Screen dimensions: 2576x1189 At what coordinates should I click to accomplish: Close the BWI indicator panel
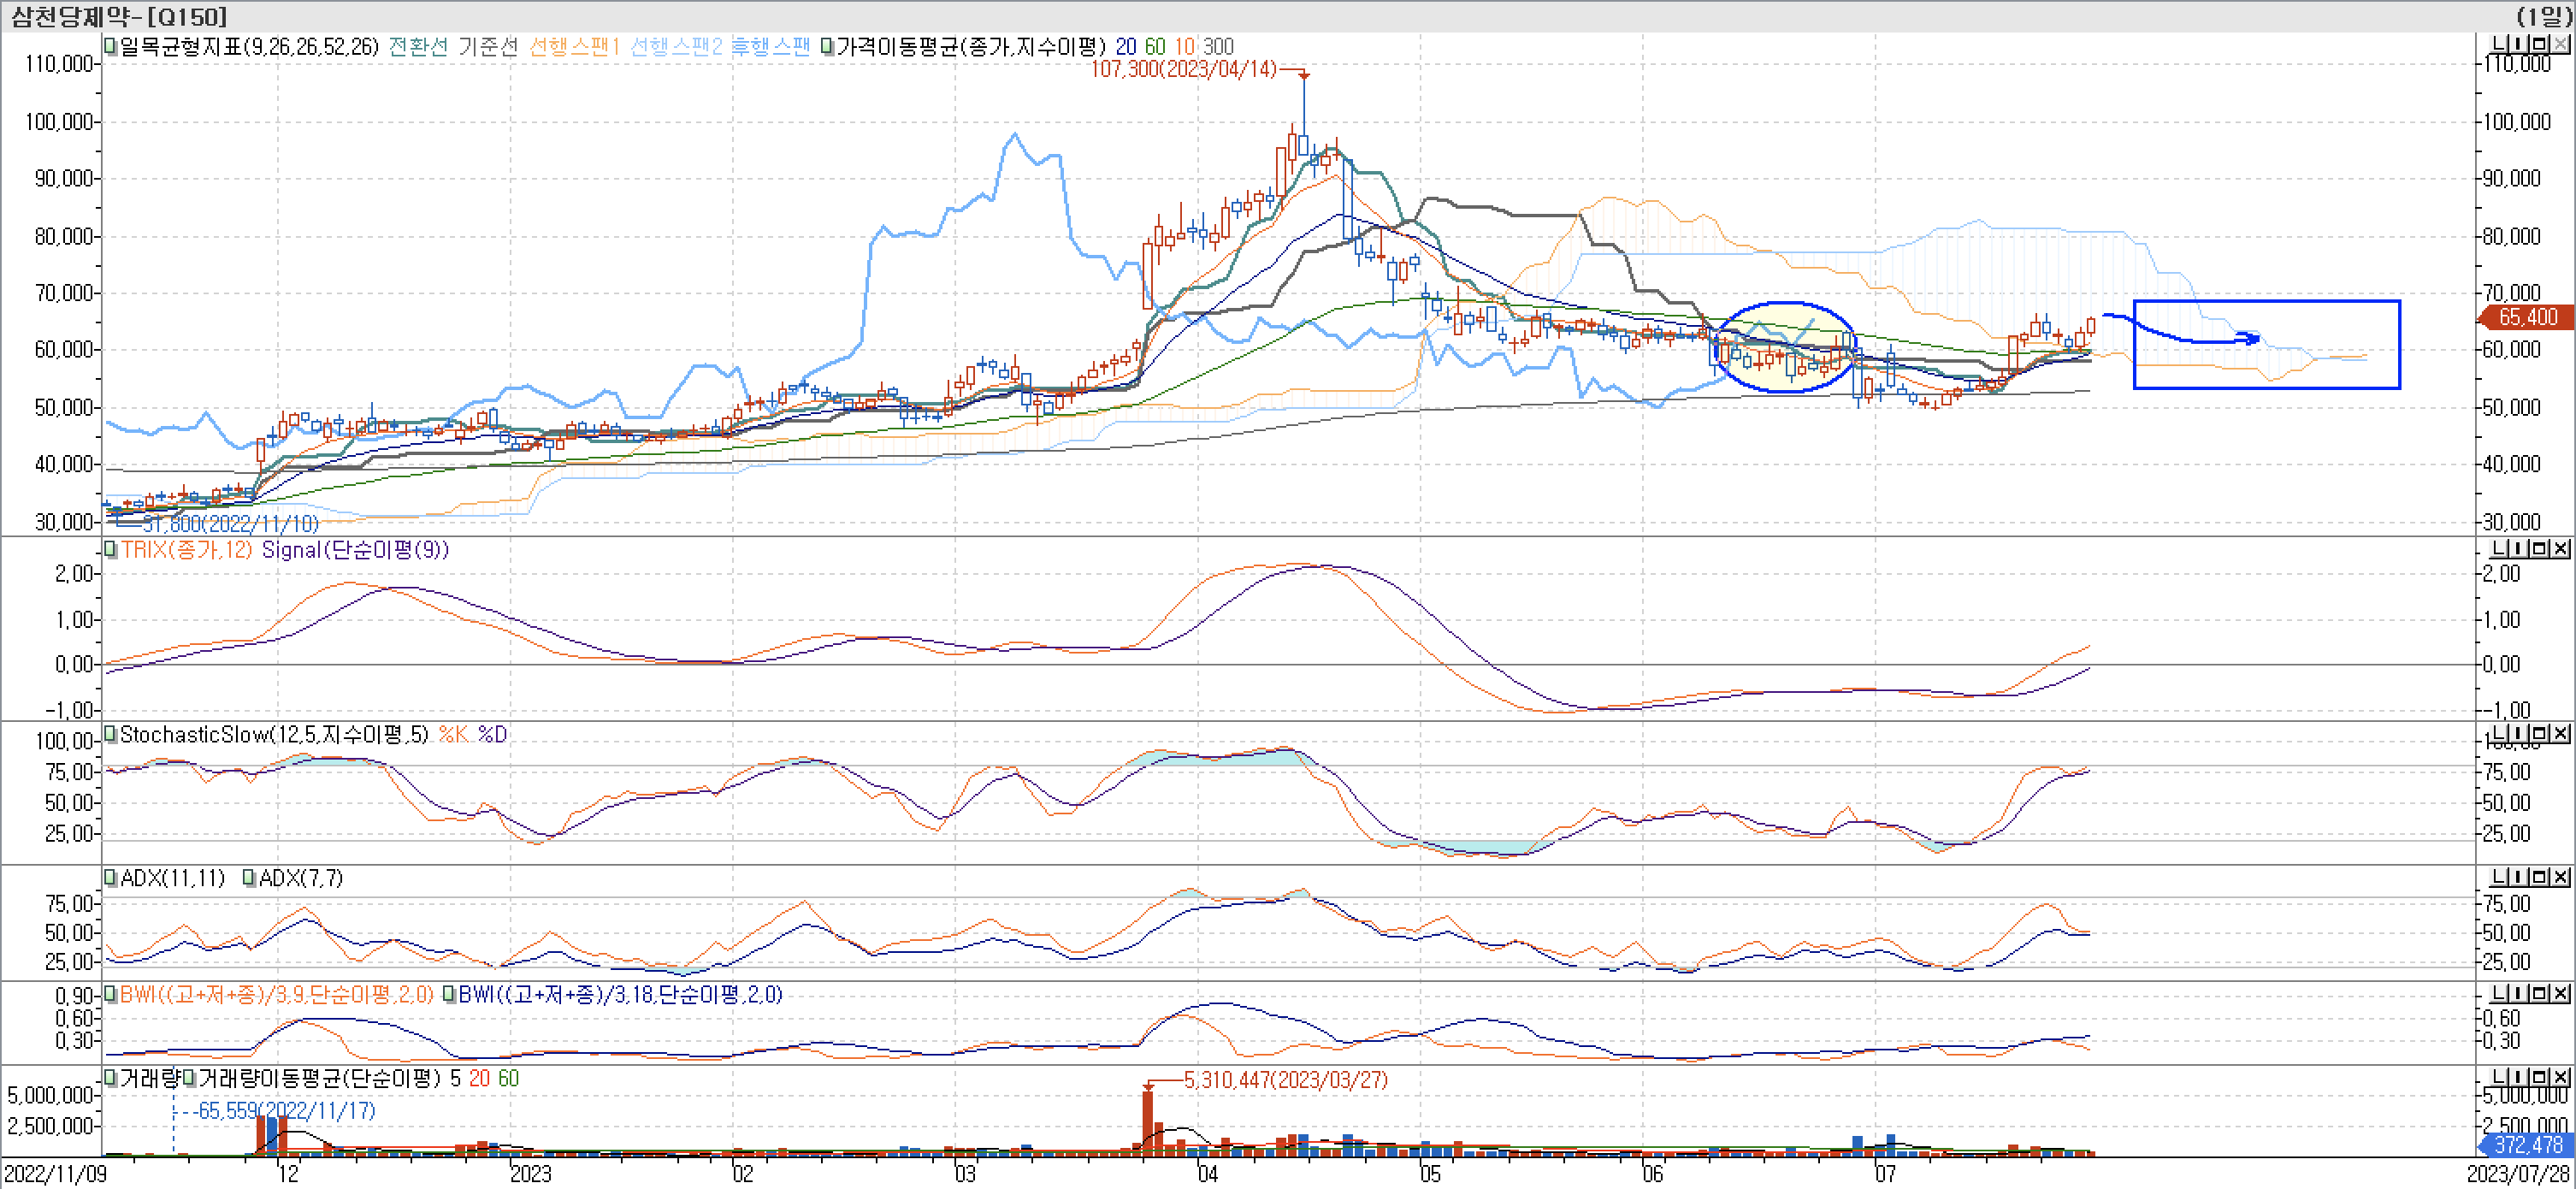(x=2560, y=994)
